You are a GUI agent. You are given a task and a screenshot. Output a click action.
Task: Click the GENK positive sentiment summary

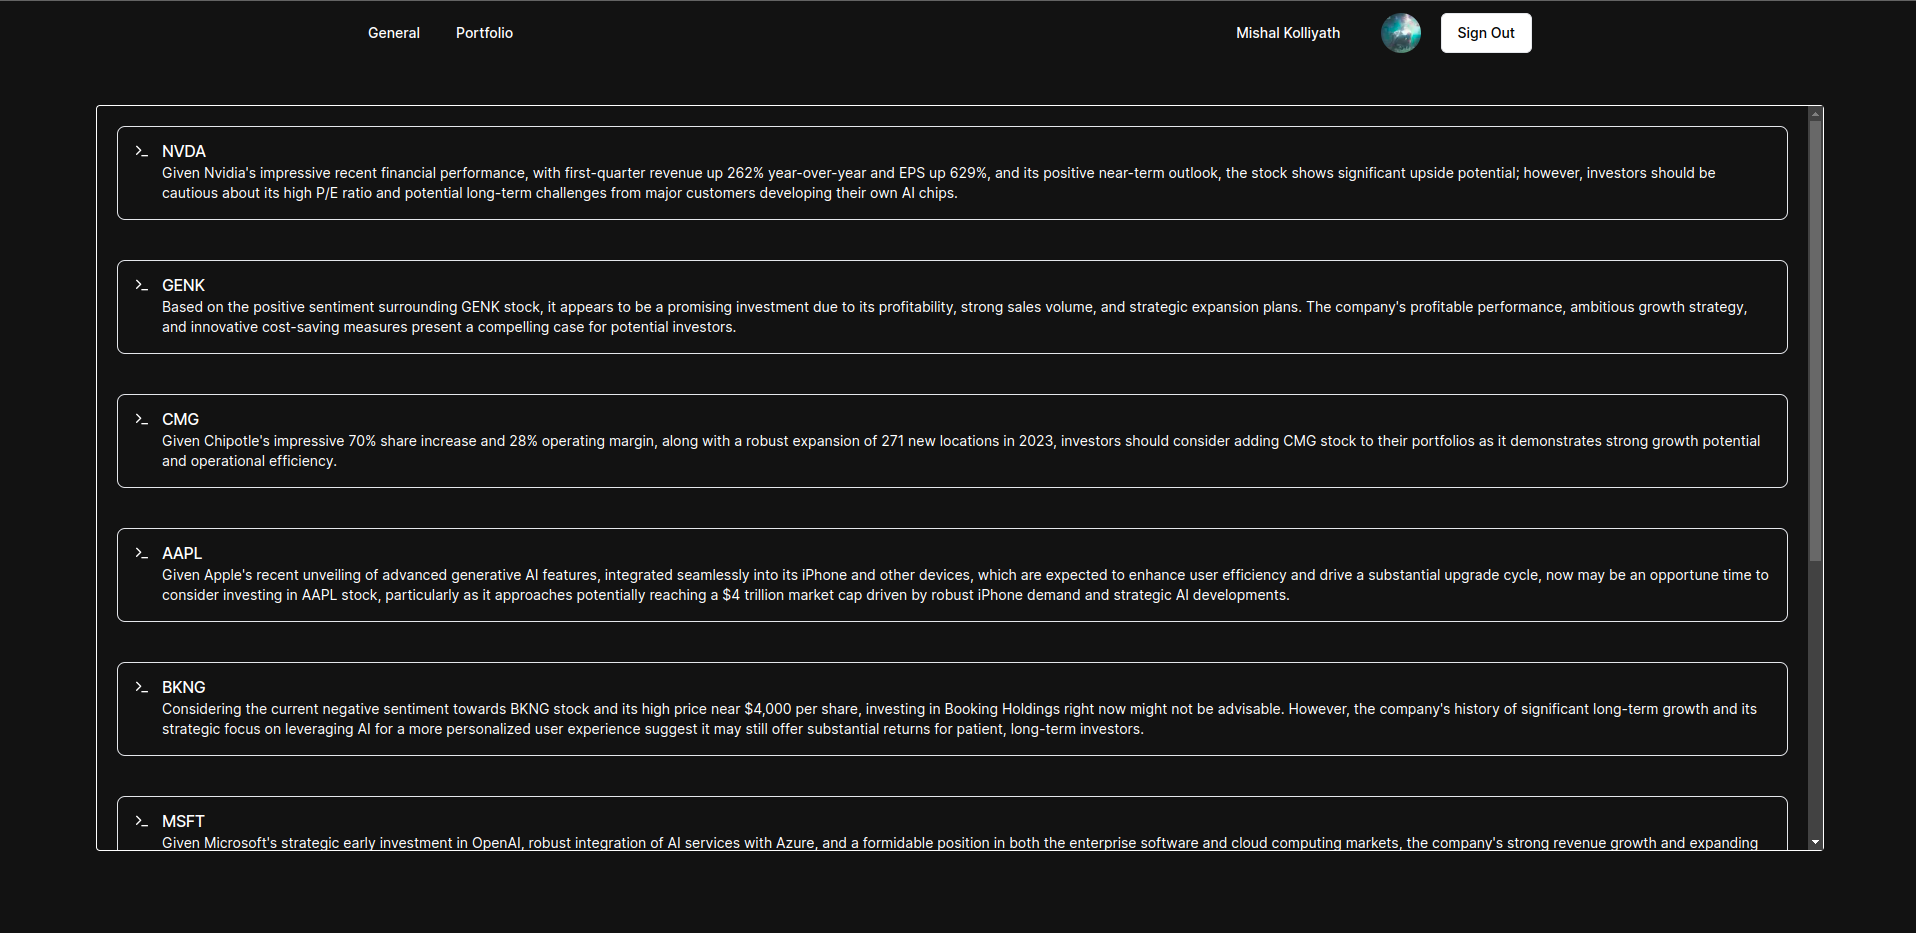[x=955, y=317]
